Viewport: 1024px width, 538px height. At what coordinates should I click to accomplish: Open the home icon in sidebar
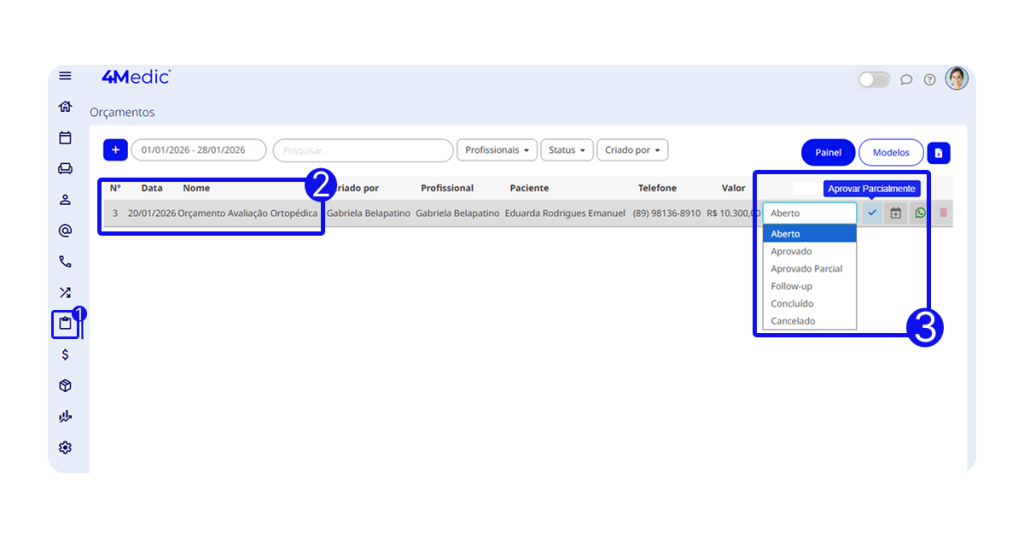point(65,107)
